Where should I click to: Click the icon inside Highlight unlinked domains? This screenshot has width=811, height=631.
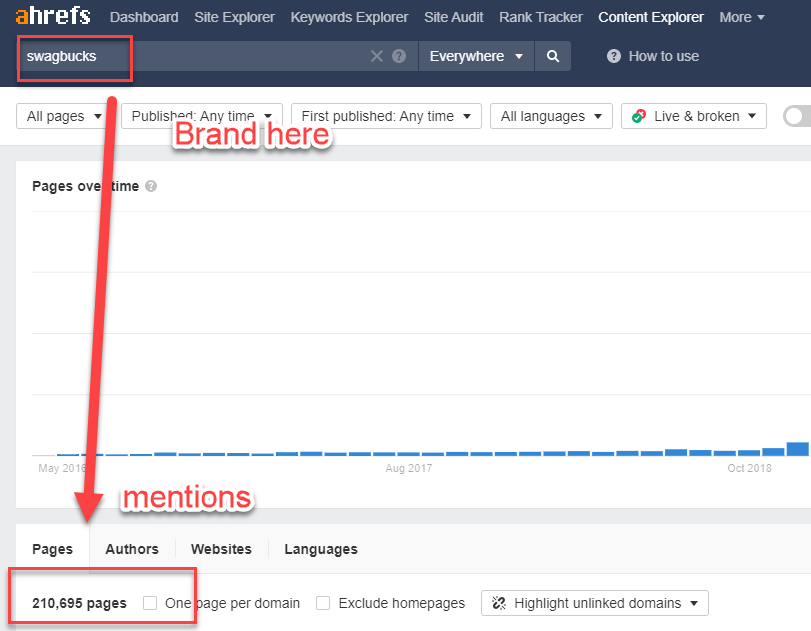tap(499, 602)
